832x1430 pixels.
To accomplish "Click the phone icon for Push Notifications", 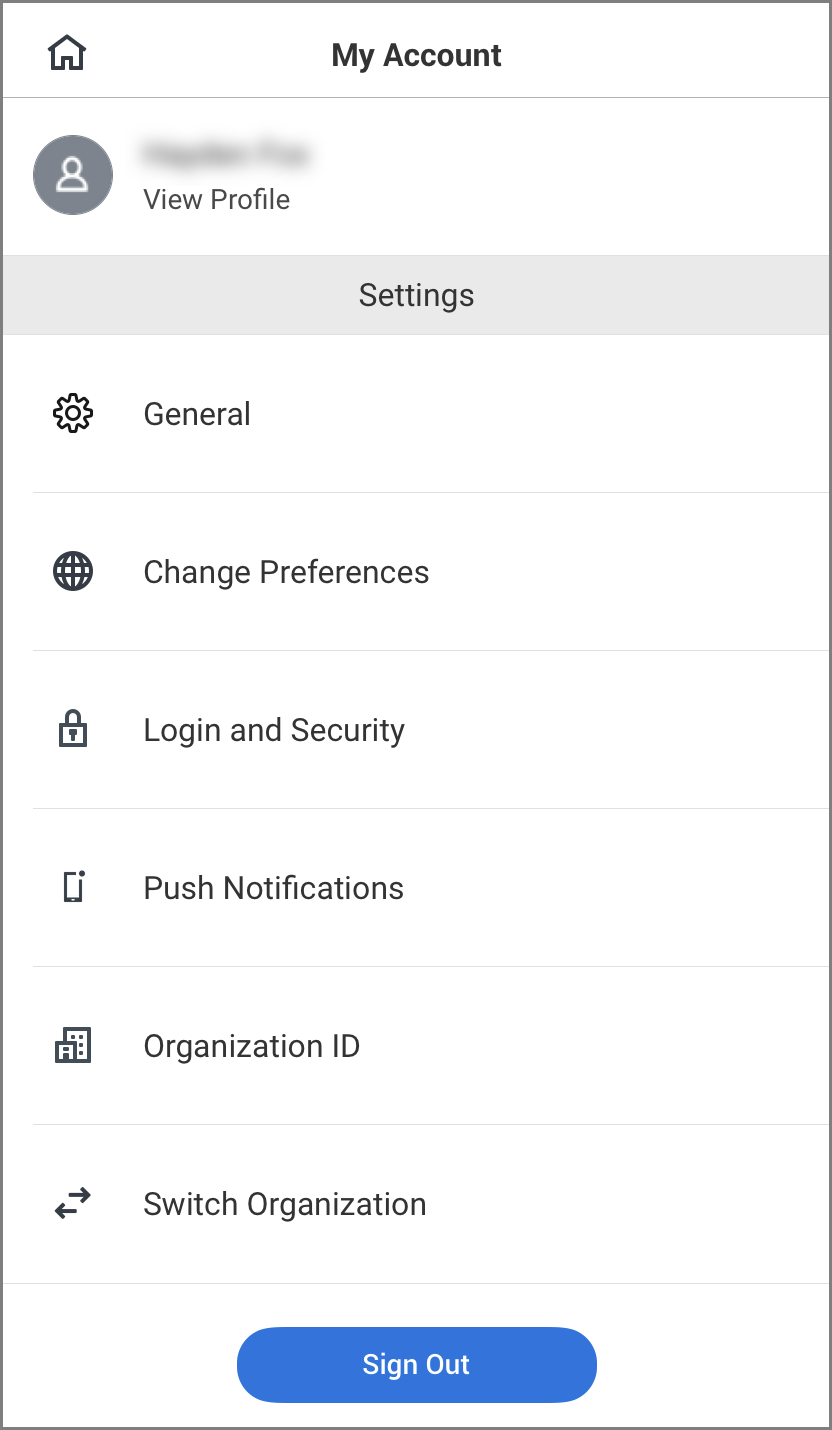I will [73, 888].
